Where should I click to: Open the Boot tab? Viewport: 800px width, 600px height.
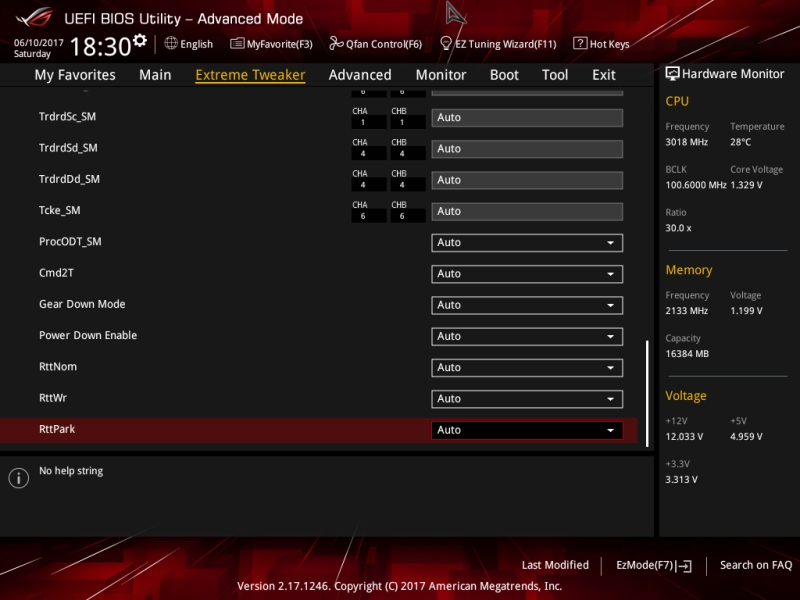pyautogui.click(x=504, y=75)
